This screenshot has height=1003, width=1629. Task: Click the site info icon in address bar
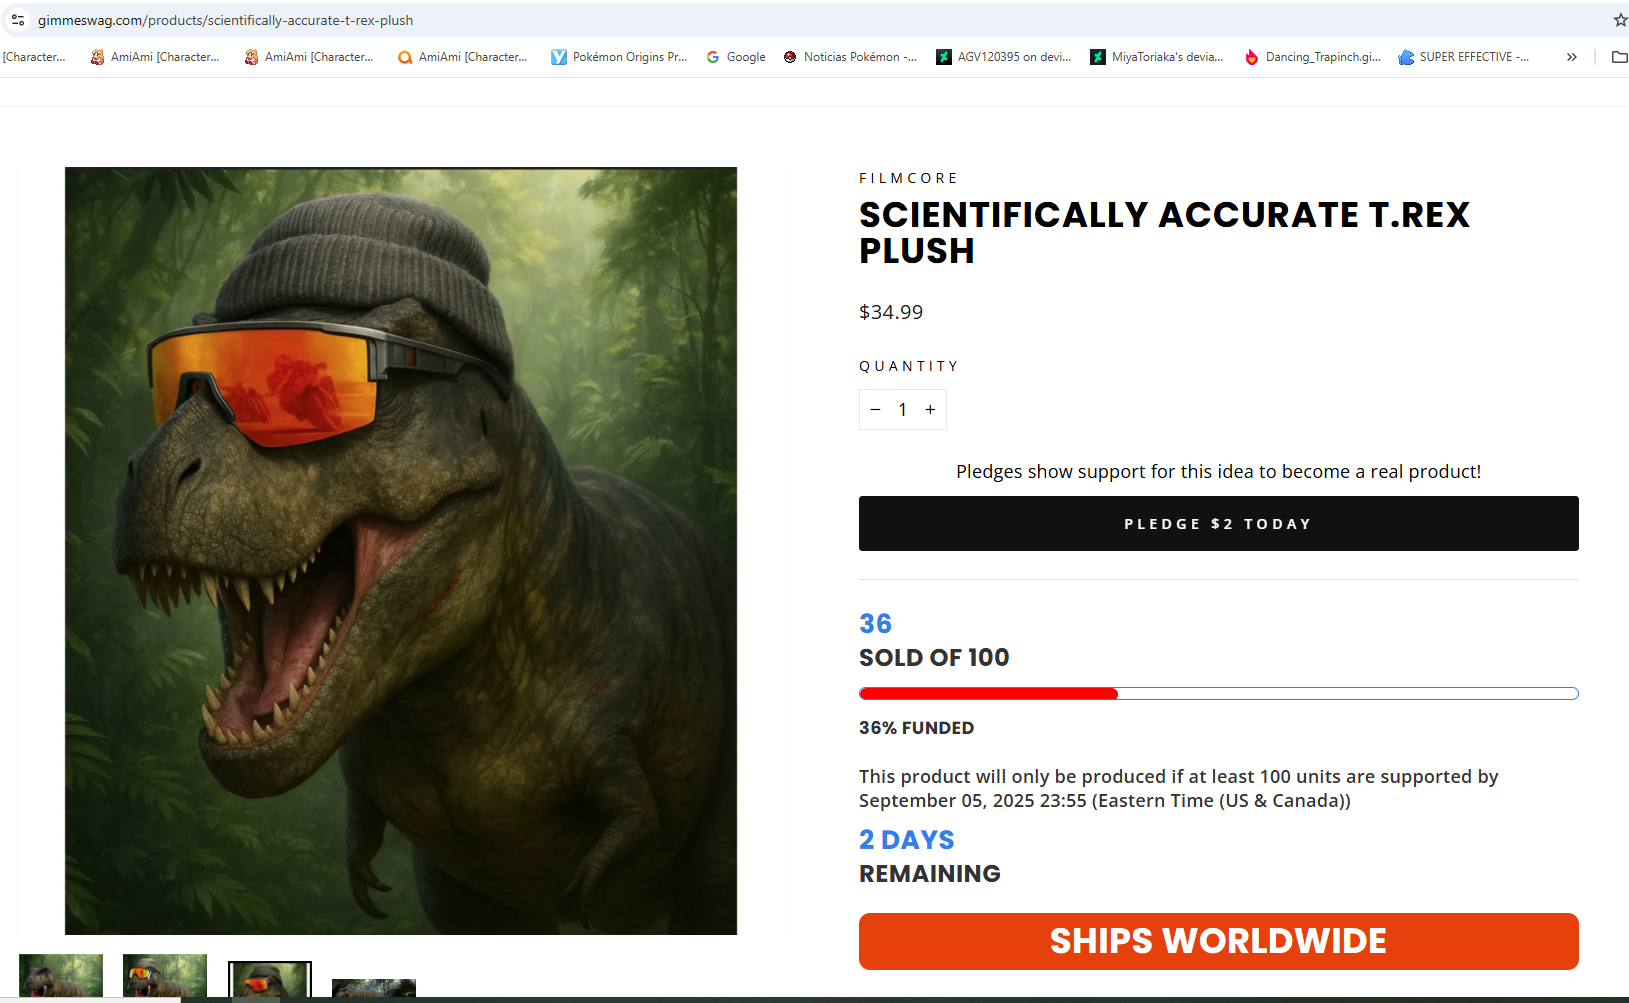[18, 20]
